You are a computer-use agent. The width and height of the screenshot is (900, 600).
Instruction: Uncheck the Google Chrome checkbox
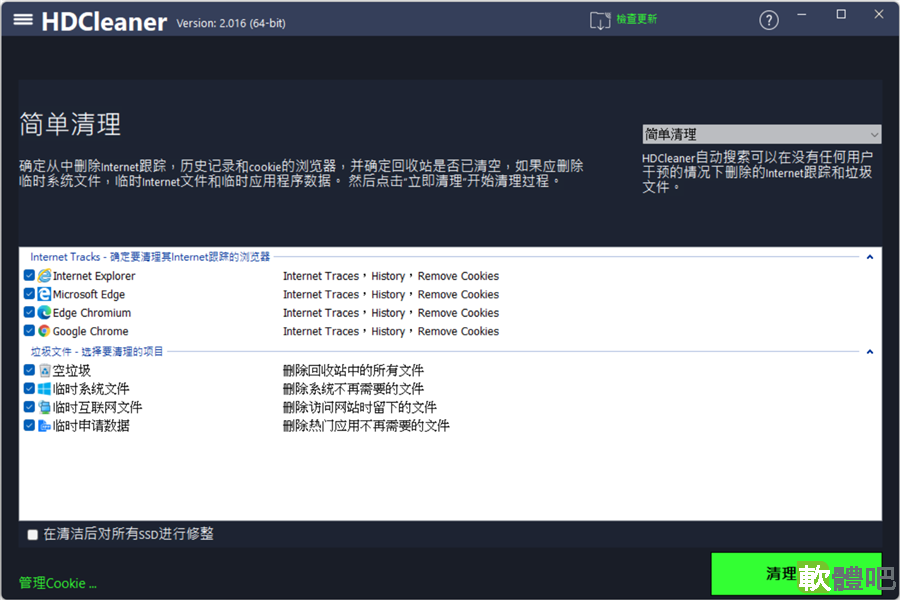coord(29,331)
